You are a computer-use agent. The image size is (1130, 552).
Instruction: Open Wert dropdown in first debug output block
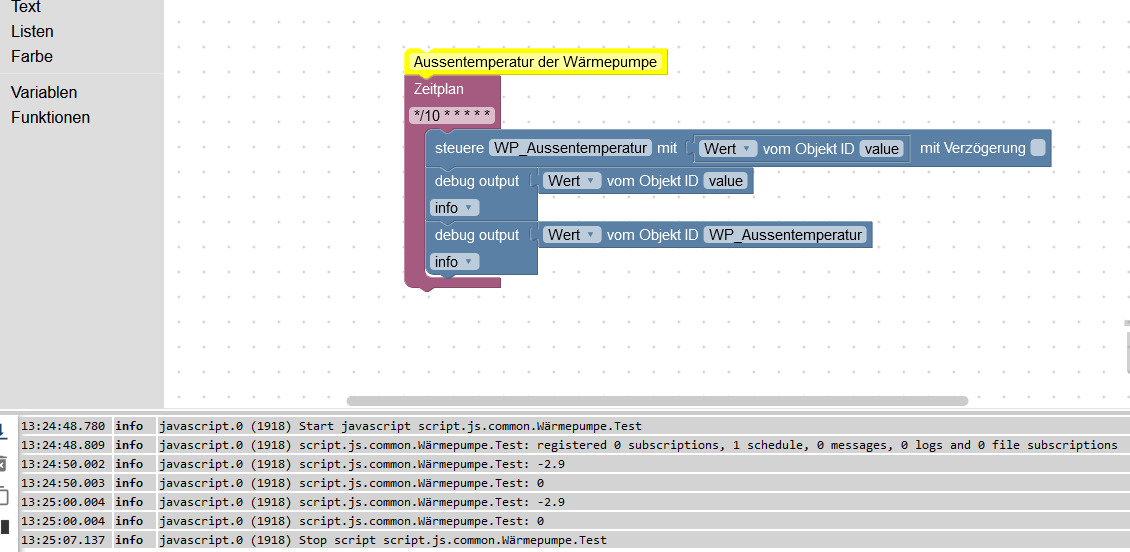coord(572,181)
